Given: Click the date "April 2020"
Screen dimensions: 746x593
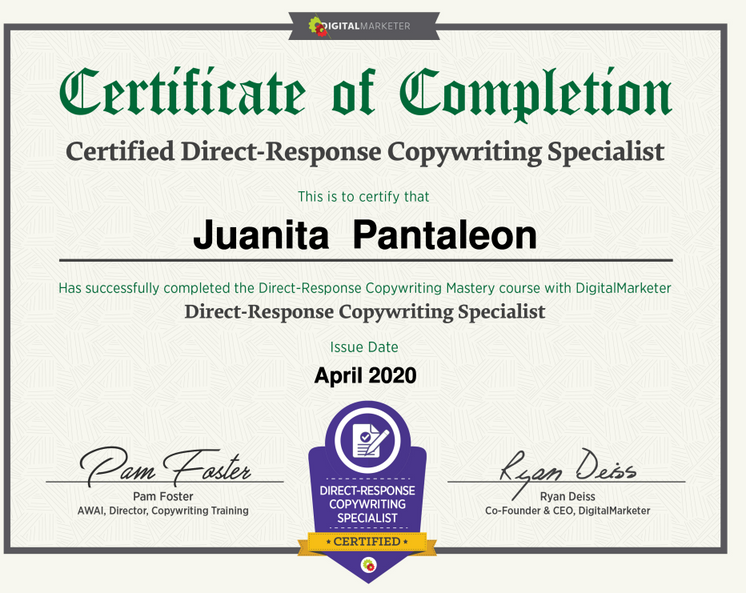Looking at the screenshot, I should coord(365,376).
